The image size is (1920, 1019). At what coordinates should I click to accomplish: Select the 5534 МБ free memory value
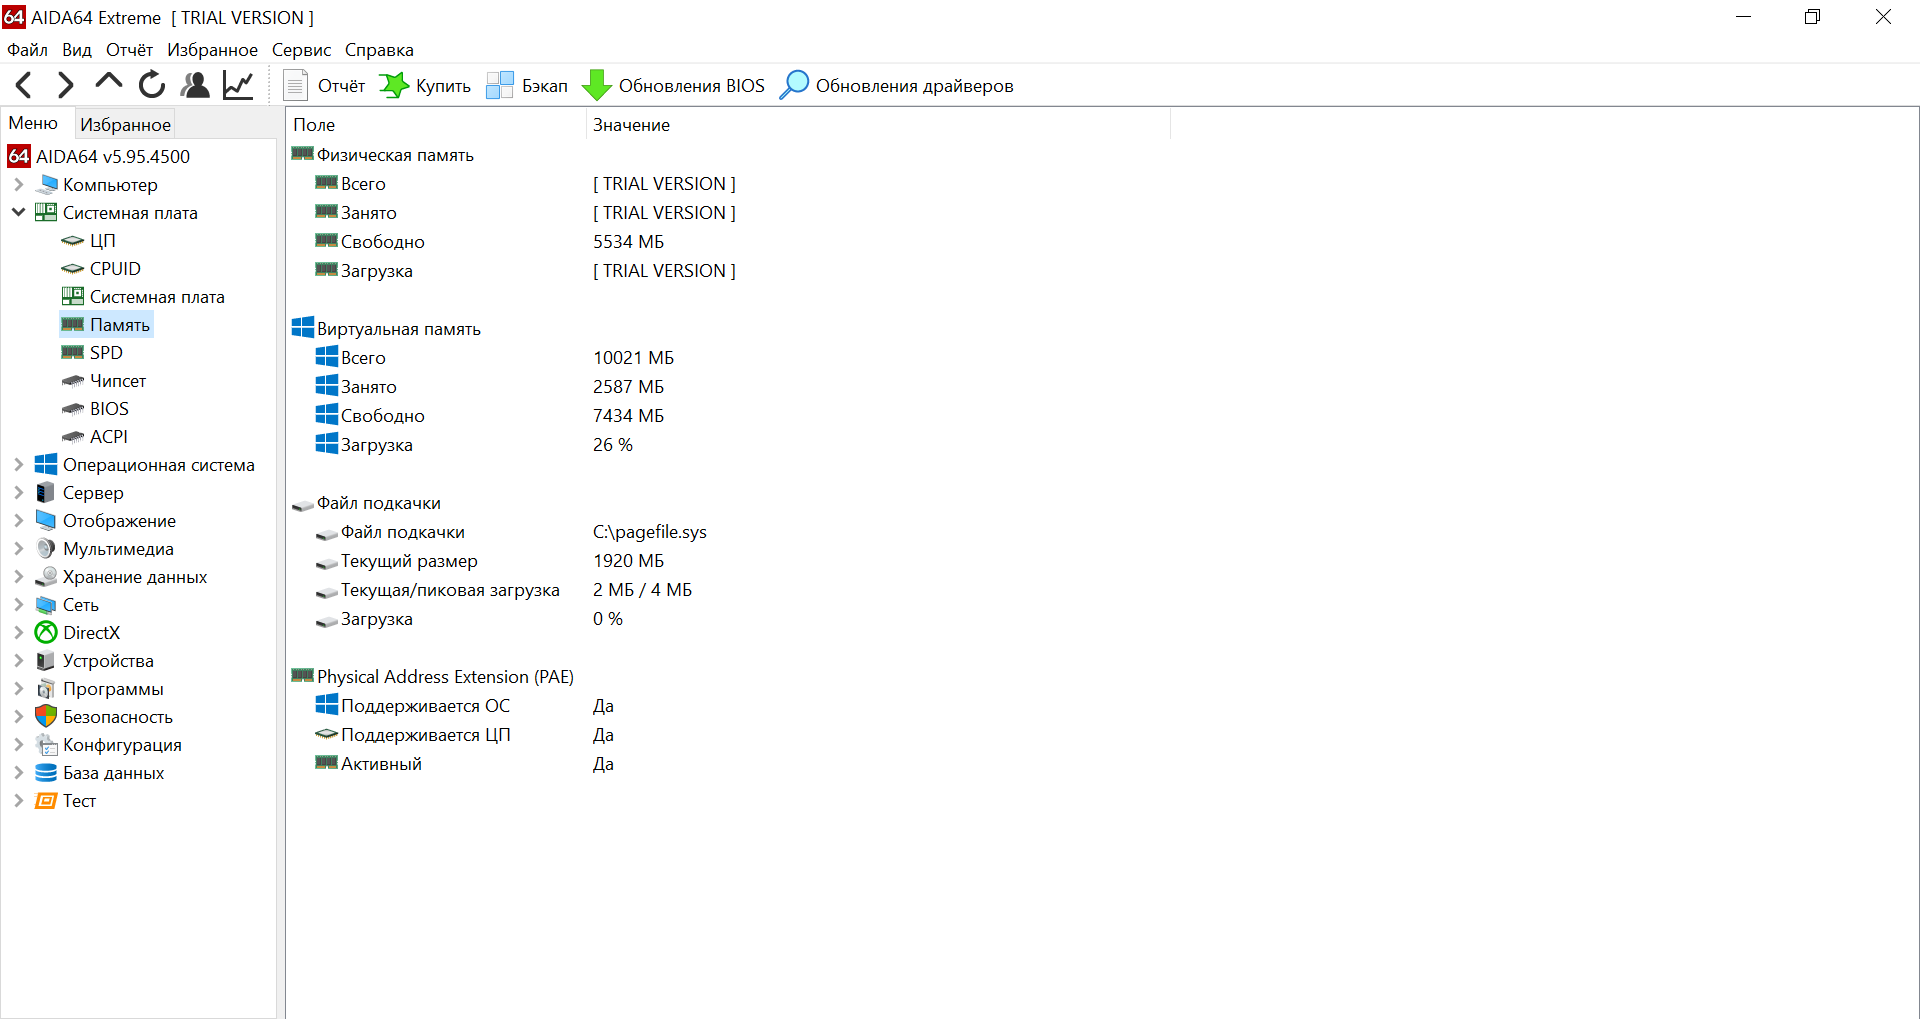(628, 242)
